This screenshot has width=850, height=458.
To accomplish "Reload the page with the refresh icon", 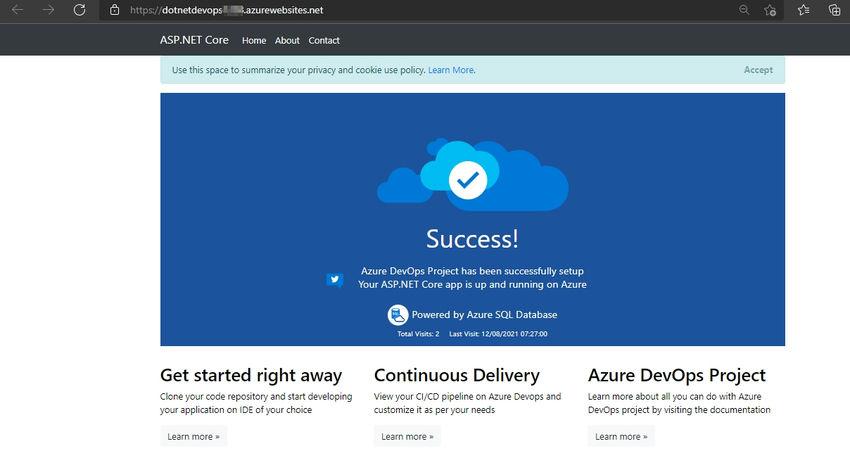I will (79, 10).
